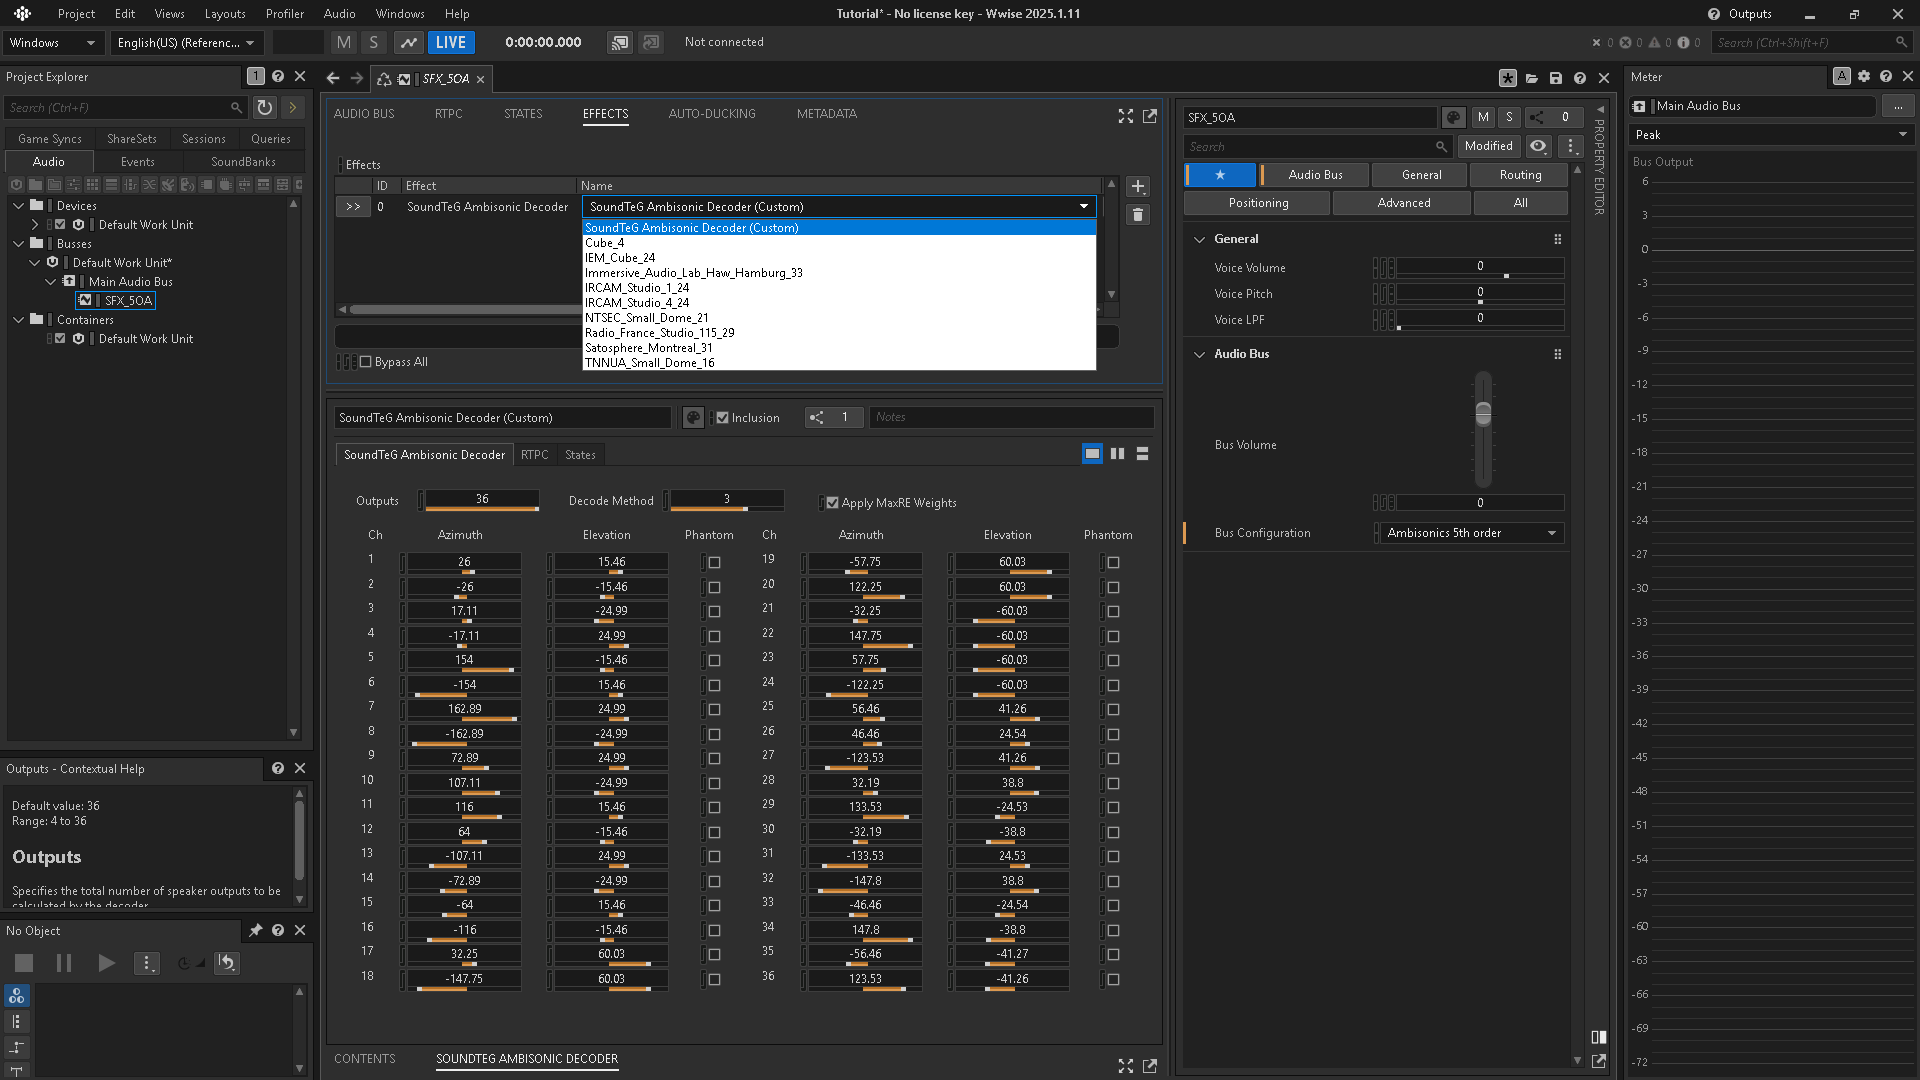Click the Modified filter button
The width and height of the screenshot is (1920, 1080).
pos(1488,146)
